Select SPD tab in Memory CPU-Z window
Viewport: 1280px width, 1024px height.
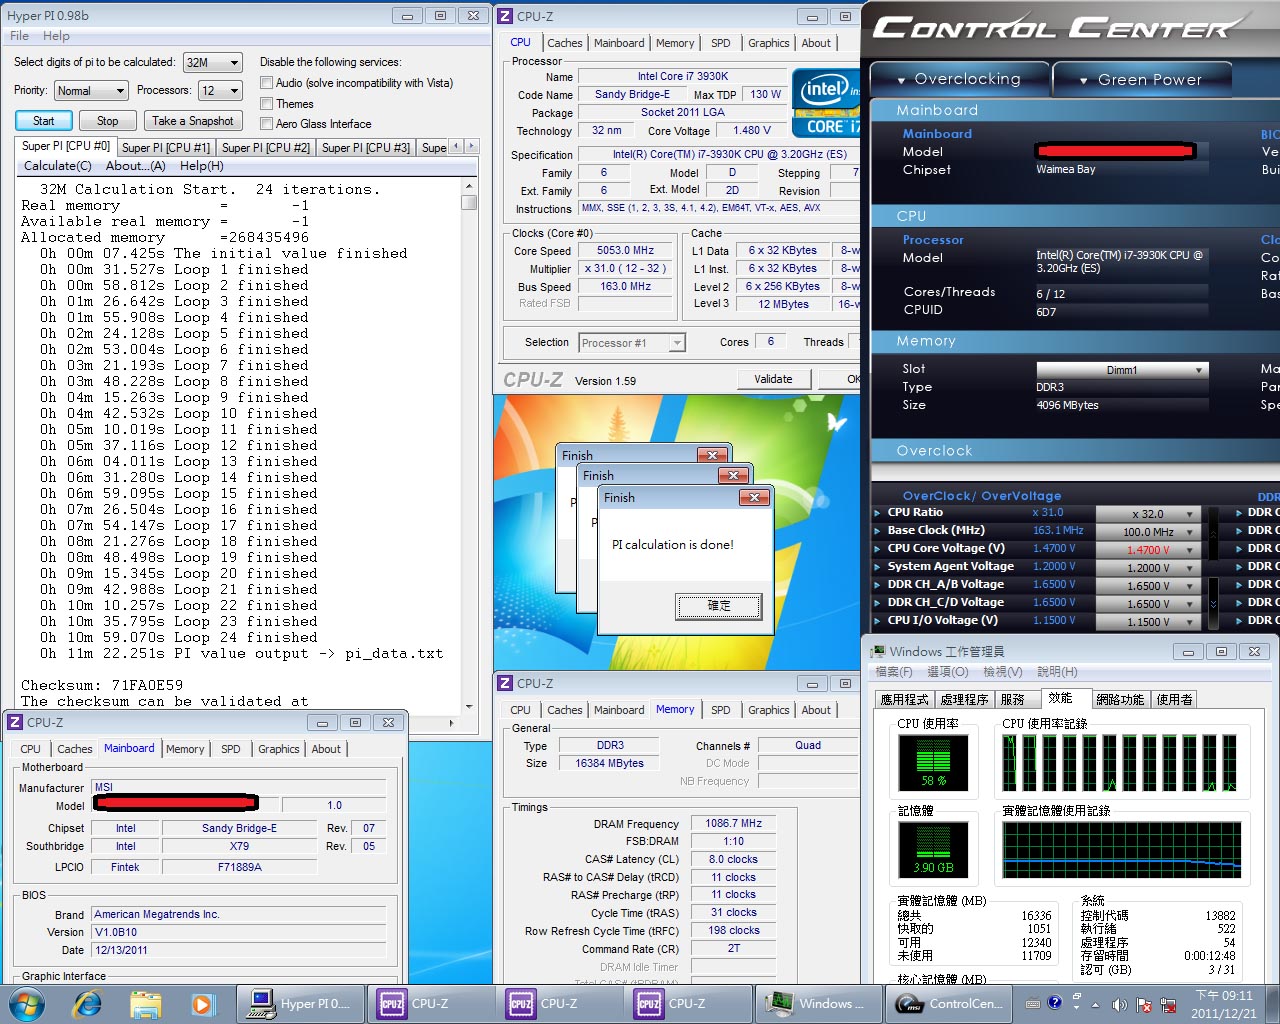click(720, 710)
